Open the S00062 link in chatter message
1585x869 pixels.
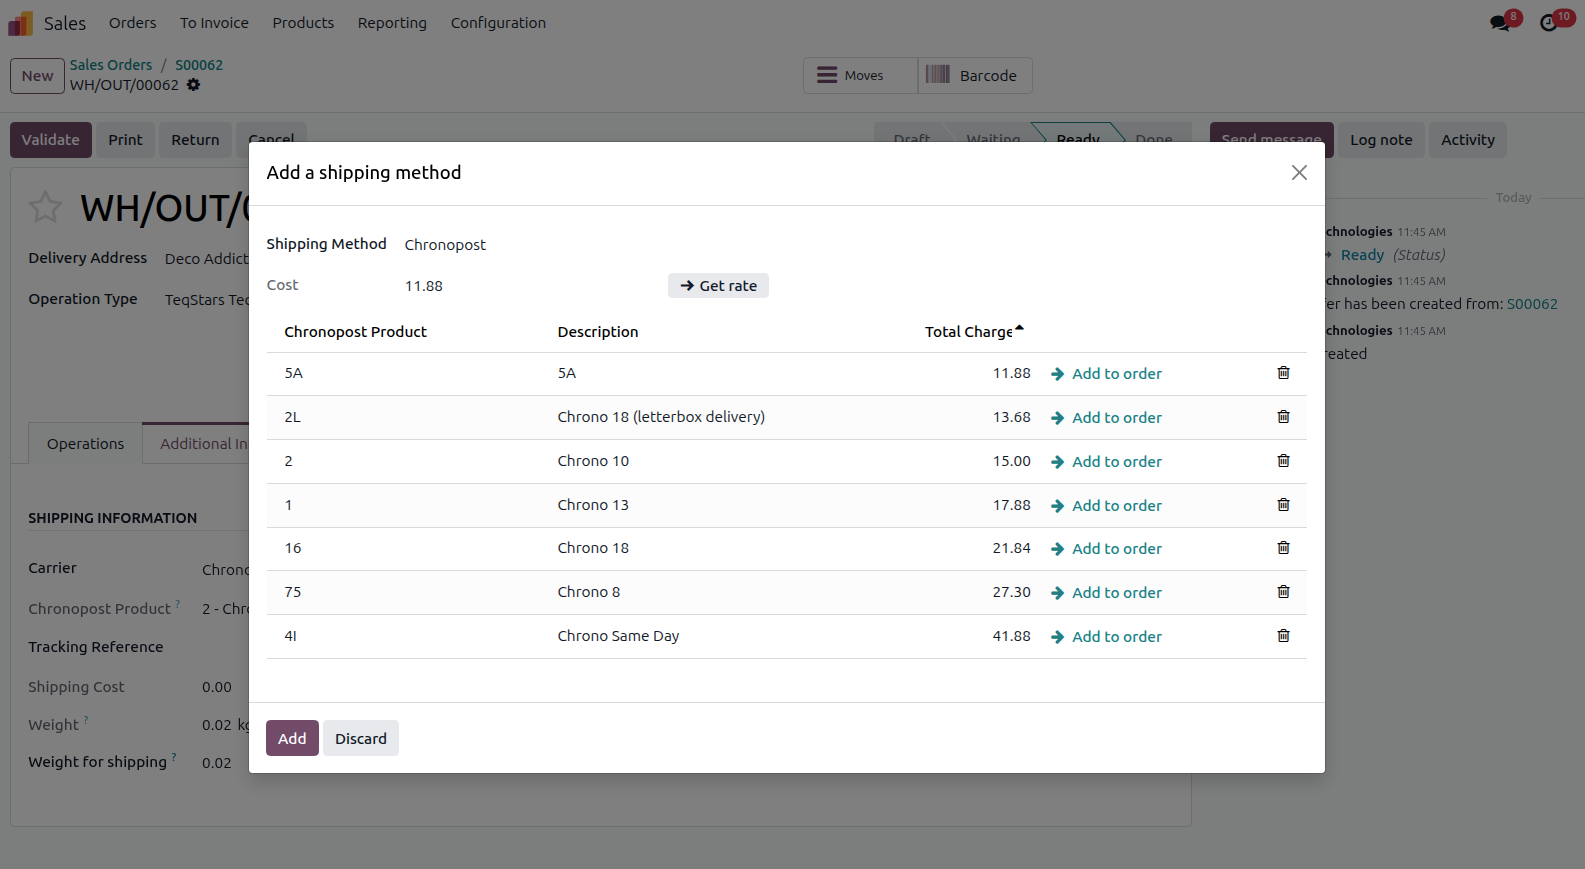pyautogui.click(x=1532, y=304)
